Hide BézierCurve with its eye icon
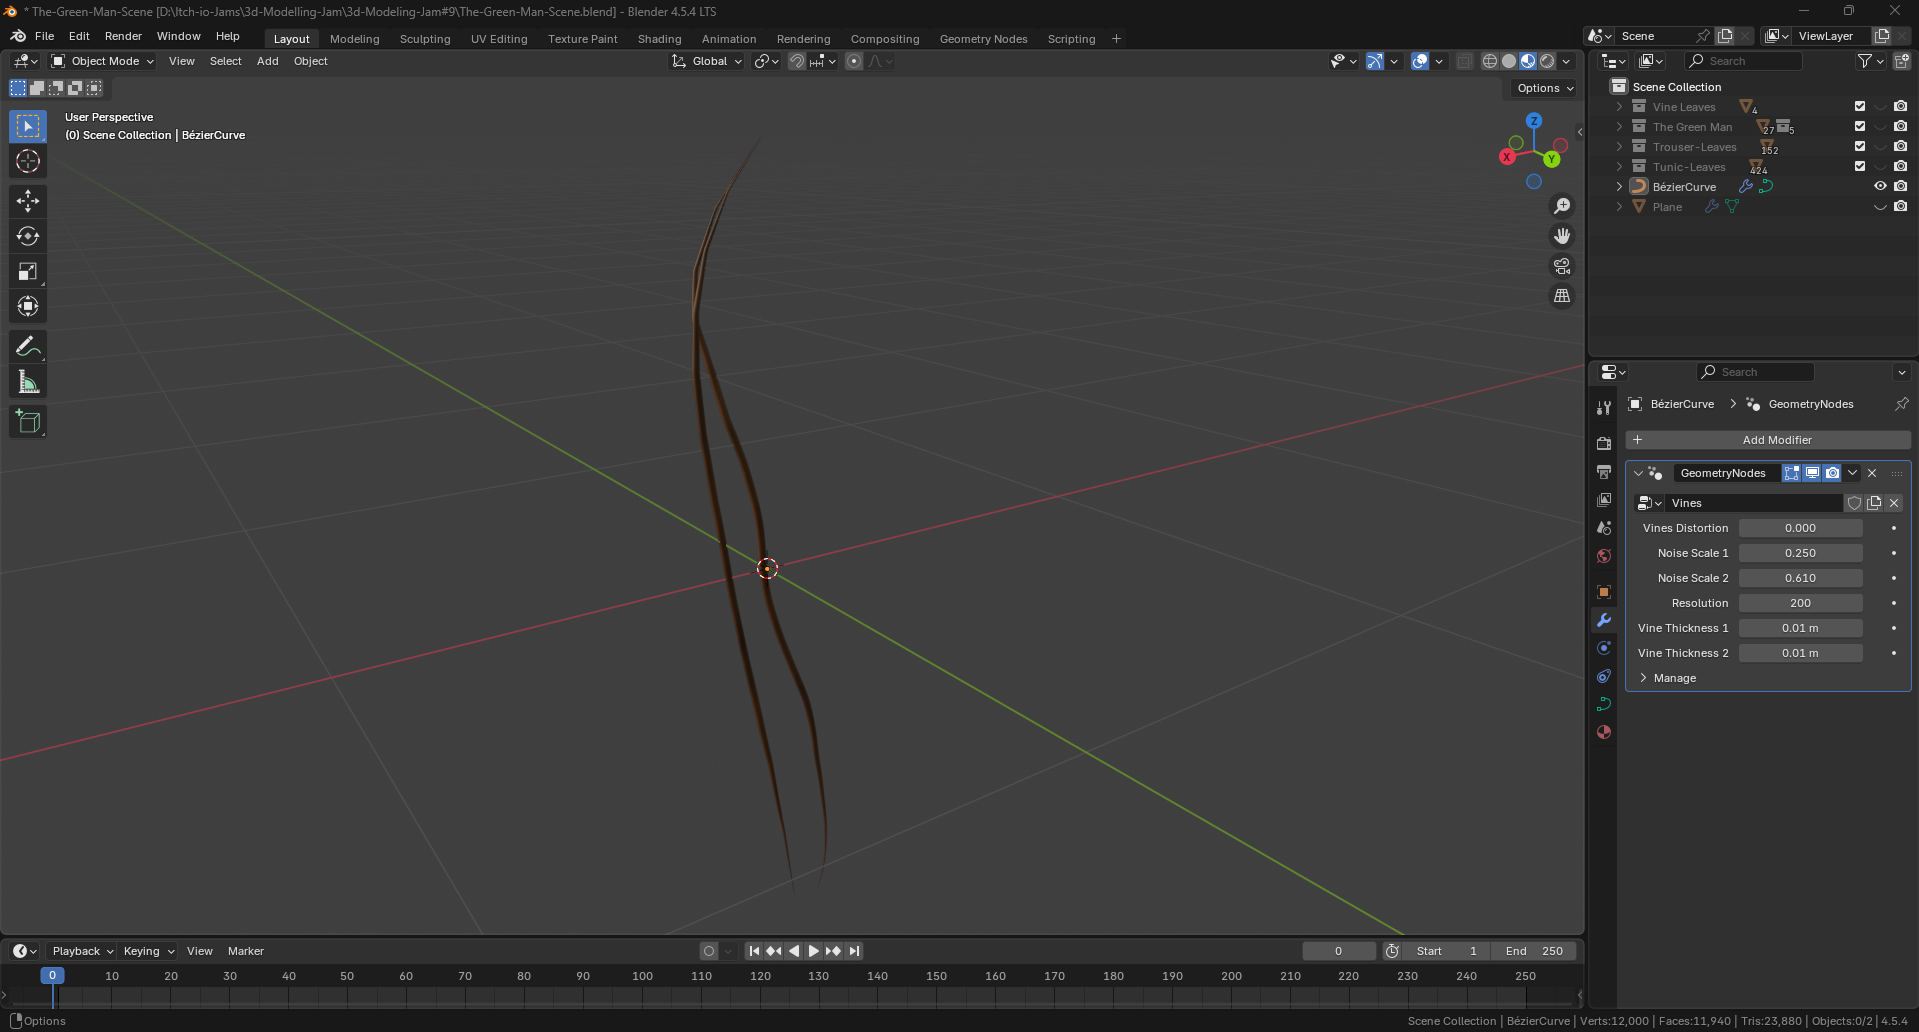This screenshot has height=1032, width=1919. [1880, 186]
